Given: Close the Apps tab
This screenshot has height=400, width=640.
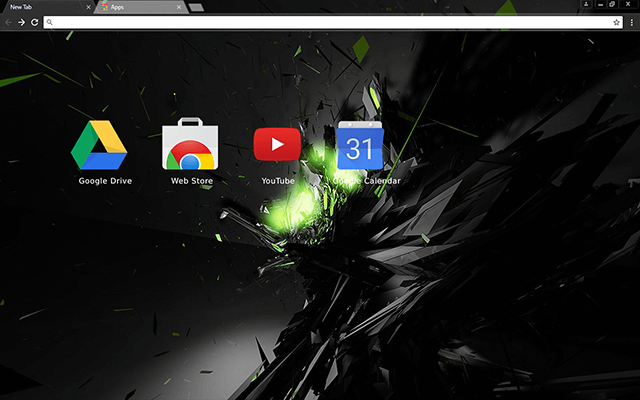Looking at the screenshot, I should pos(179,7).
